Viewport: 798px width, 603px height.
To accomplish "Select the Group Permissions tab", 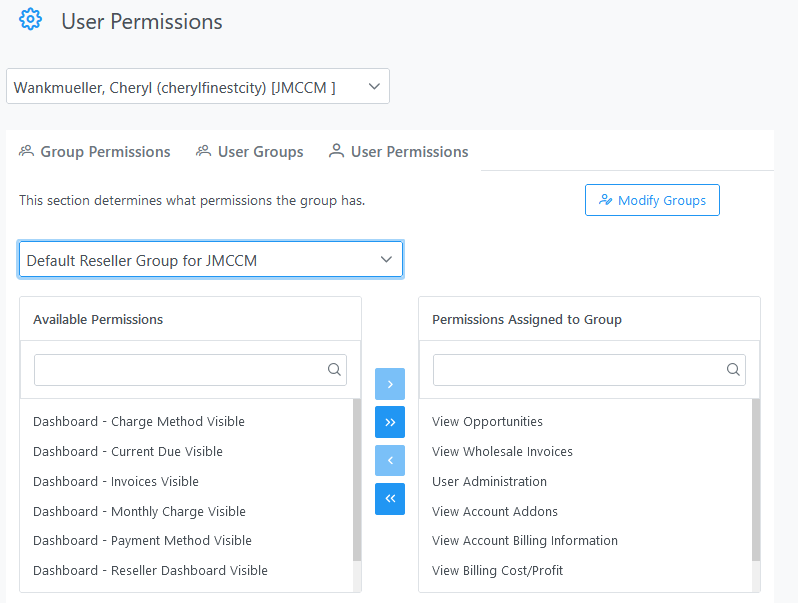I will tap(95, 152).
